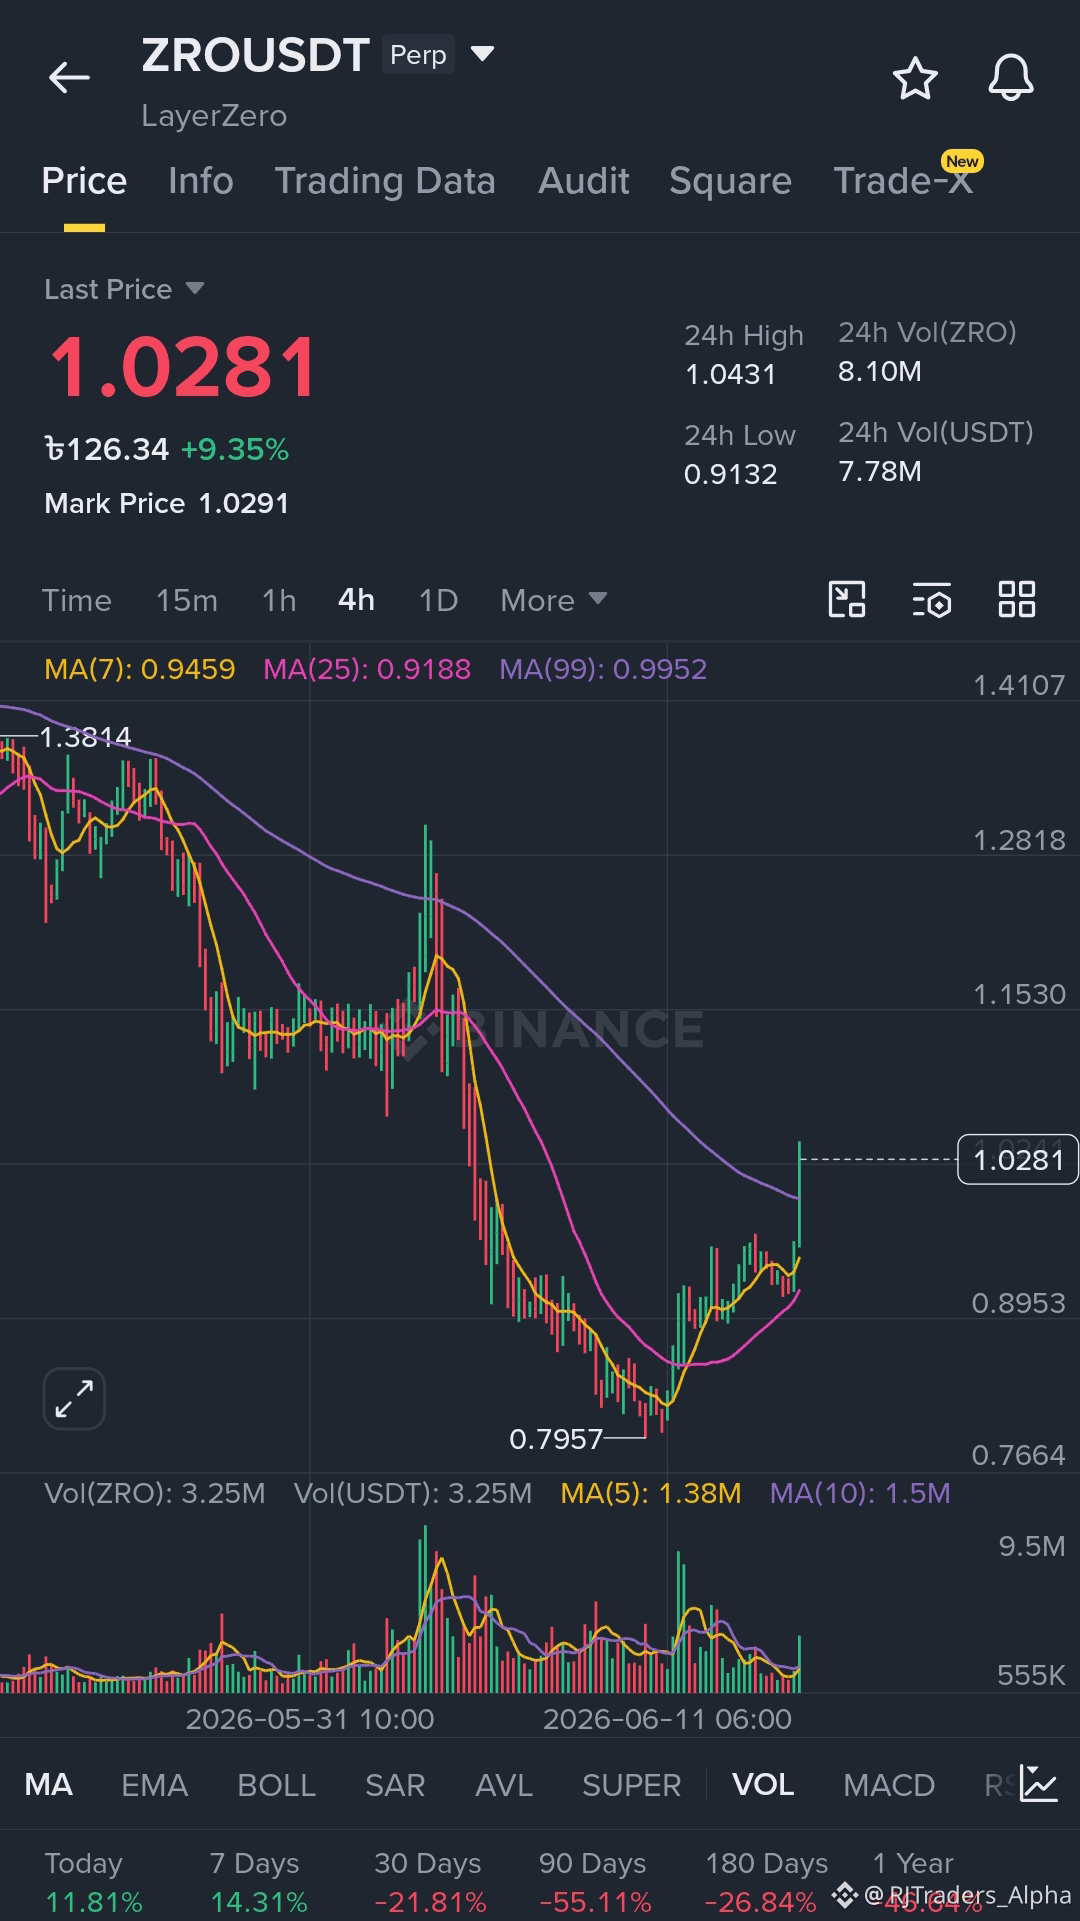Tap the 24h Vol(USDT) 7.78M value
This screenshot has width=1080, height=1921.
pyautogui.click(x=880, y=471)
